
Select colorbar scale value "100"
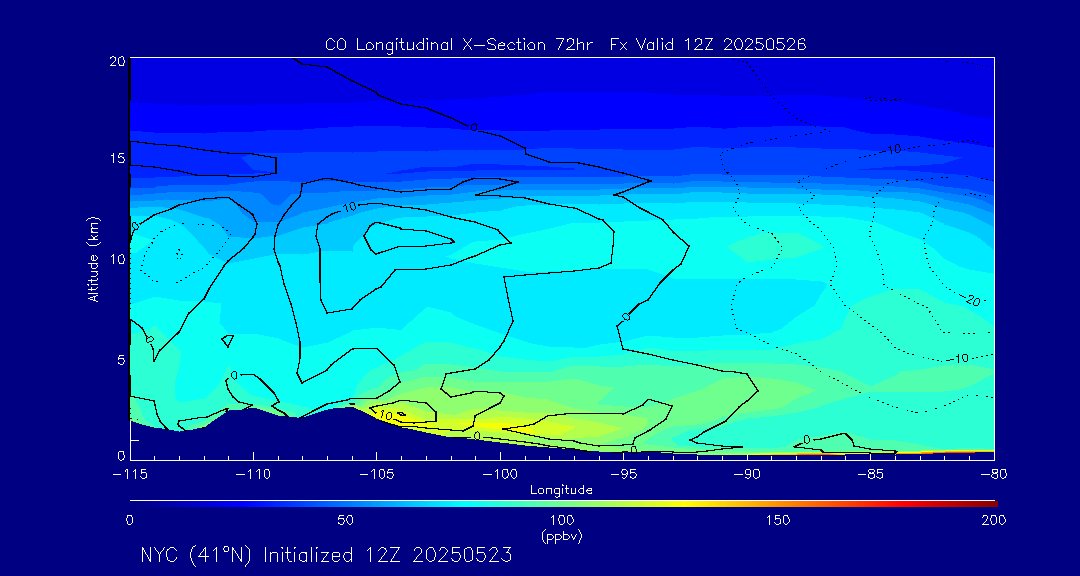(x=562, y=520)
